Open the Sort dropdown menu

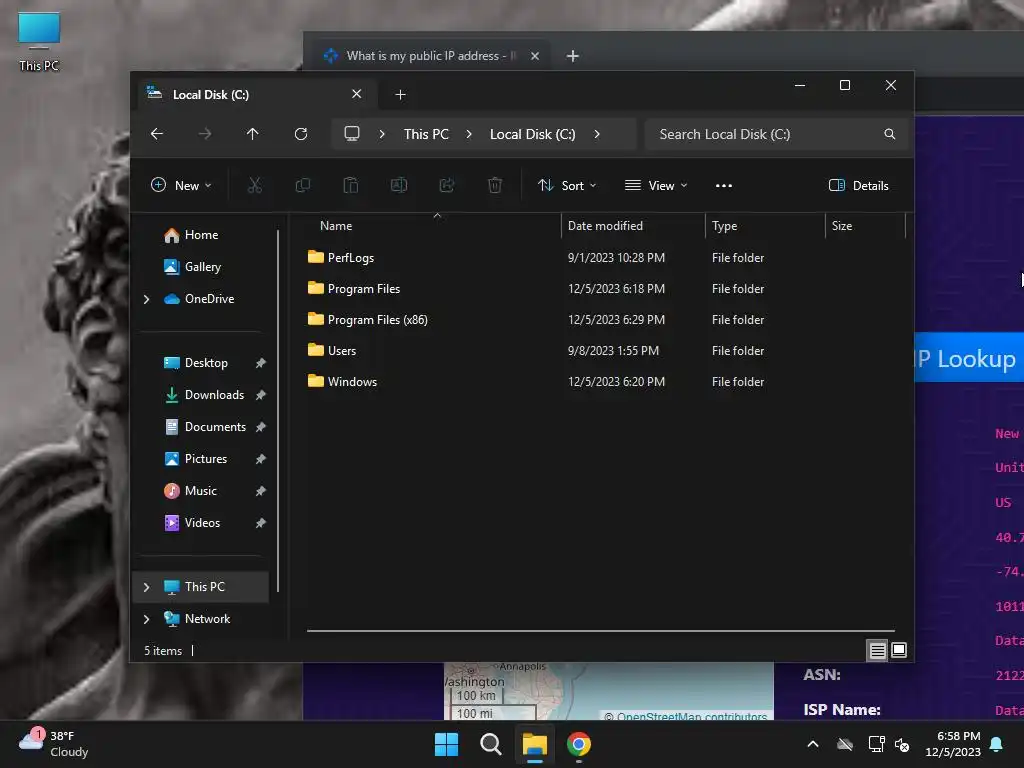tap(567, 185)
